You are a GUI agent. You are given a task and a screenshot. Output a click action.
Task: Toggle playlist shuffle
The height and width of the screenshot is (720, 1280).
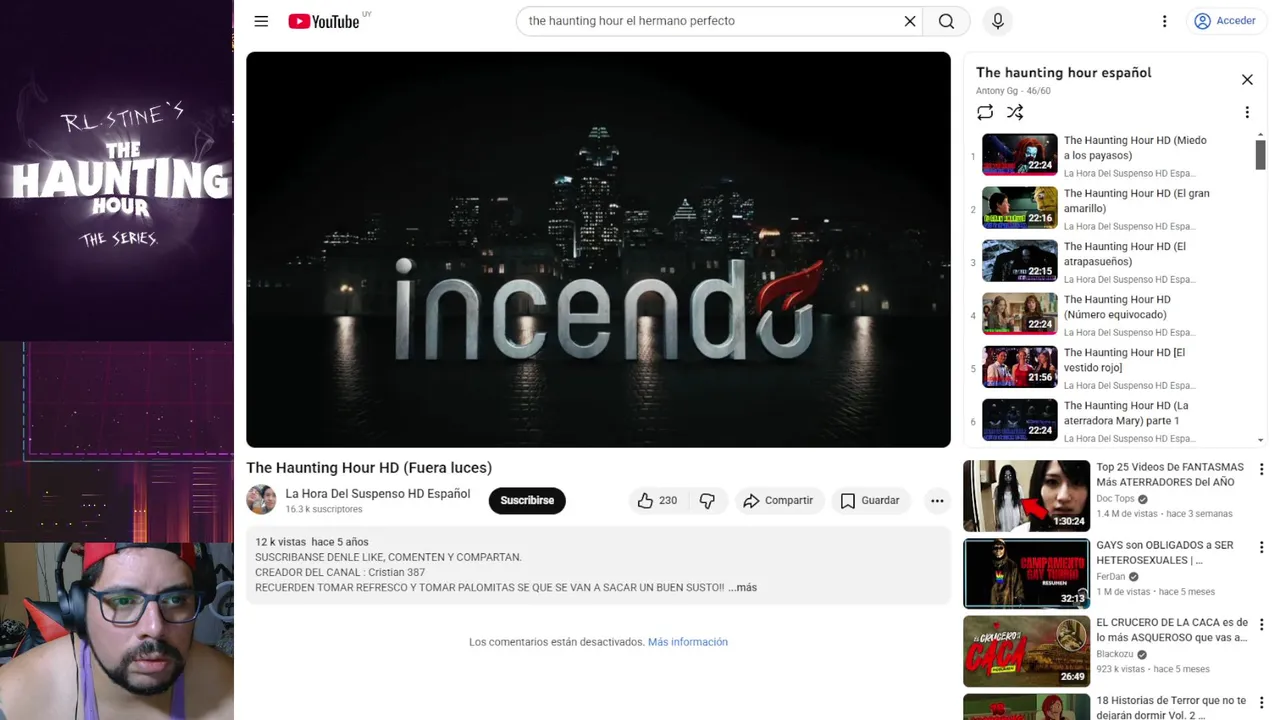[x=1015, y=112]
